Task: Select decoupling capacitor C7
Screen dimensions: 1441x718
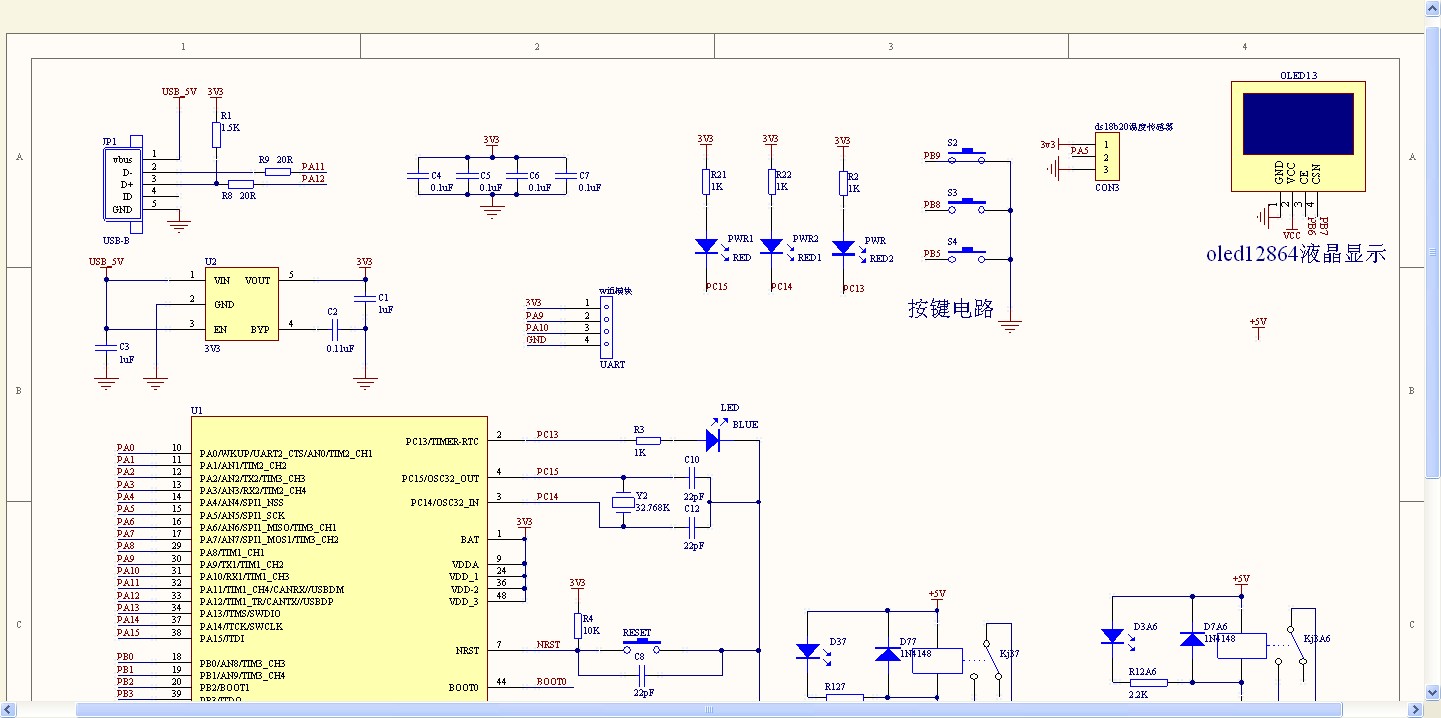Action: coord(565,175)
